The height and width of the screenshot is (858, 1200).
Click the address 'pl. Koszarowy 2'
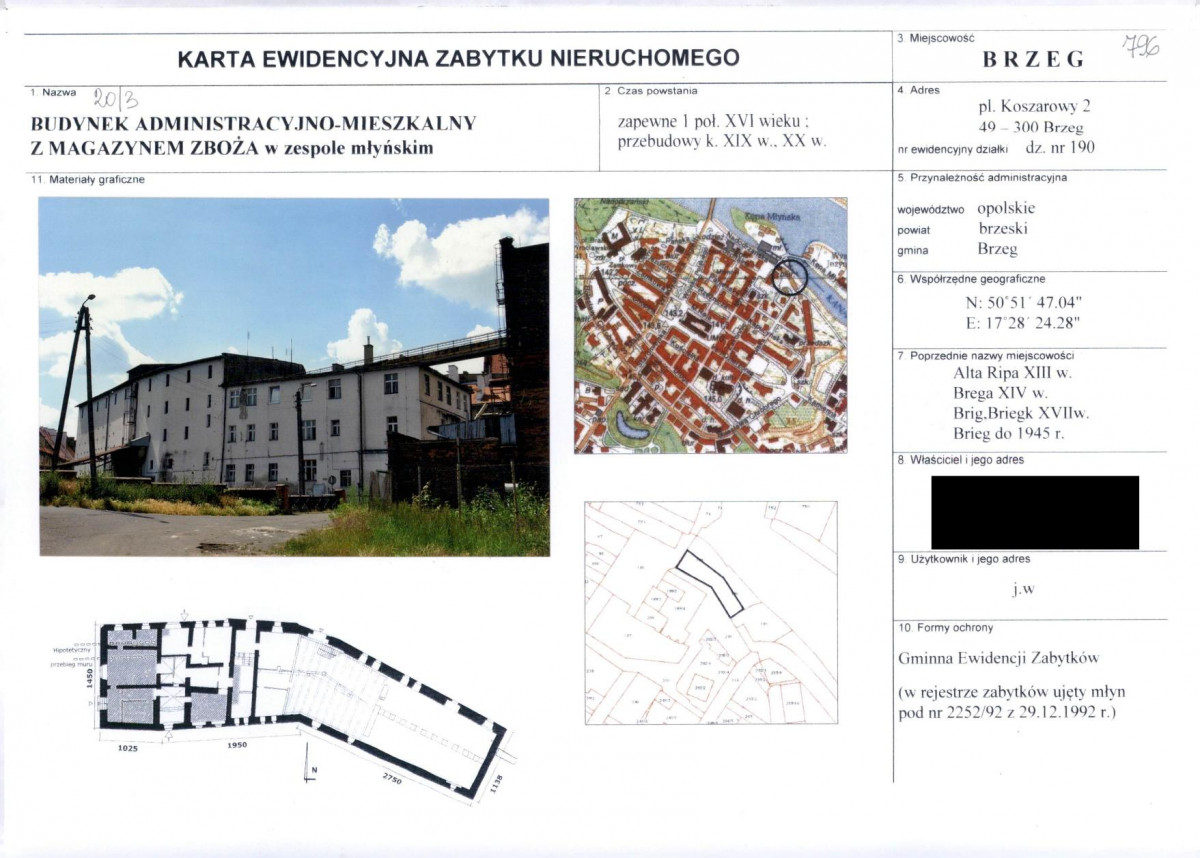pos(1033,107)
